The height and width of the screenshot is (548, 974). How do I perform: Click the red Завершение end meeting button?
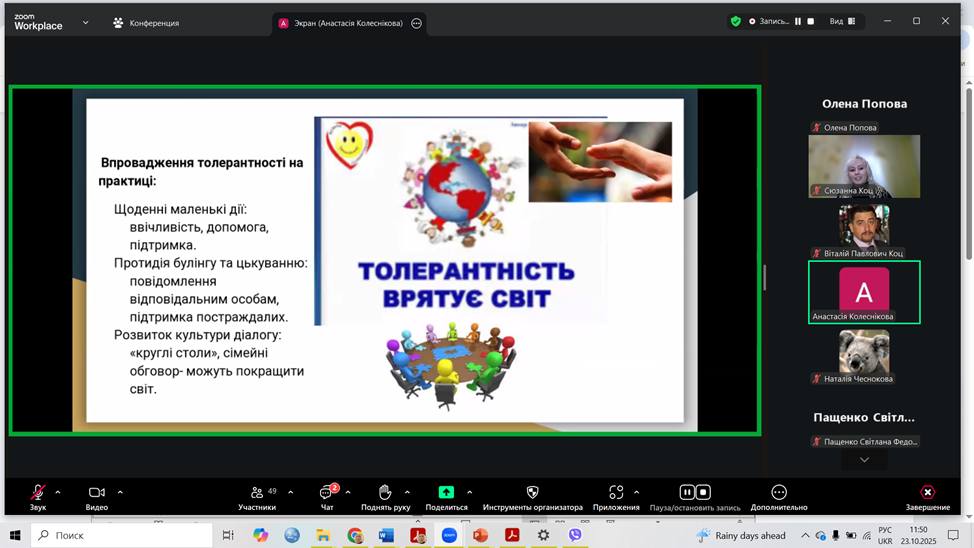pyautogui.click(x=927, y=493)
